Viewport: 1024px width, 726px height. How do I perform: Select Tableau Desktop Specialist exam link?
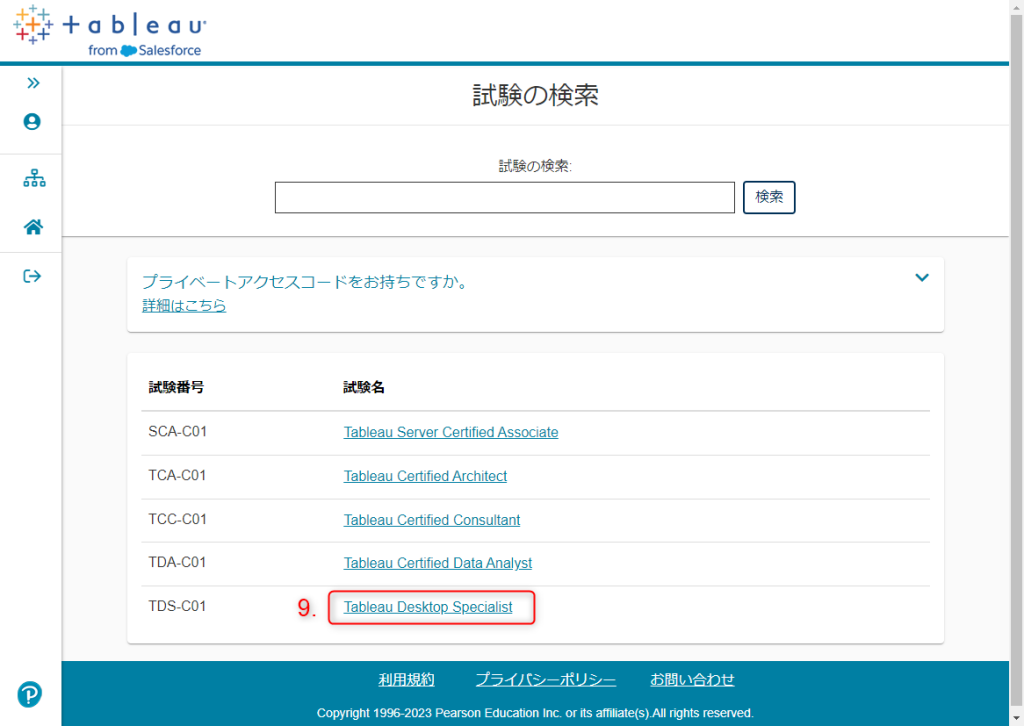(428, 607)
